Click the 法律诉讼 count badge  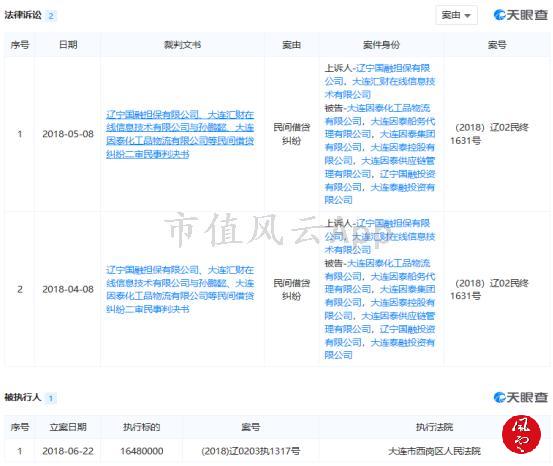point(51,16)
